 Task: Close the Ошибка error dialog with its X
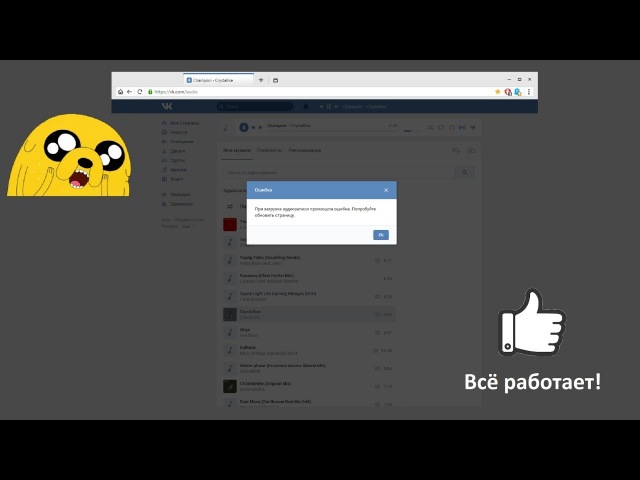386,190
